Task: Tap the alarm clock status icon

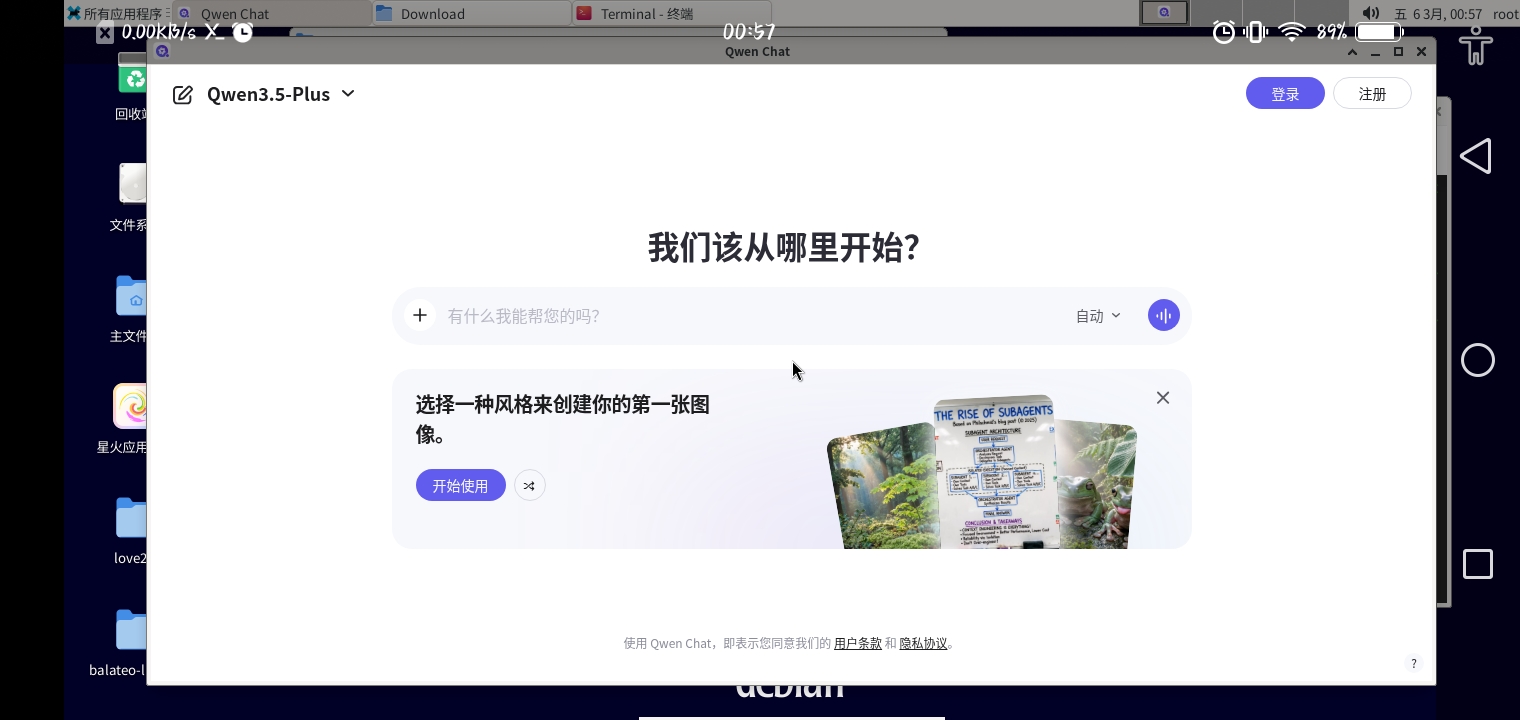Action: click(x=1224, y=32)
